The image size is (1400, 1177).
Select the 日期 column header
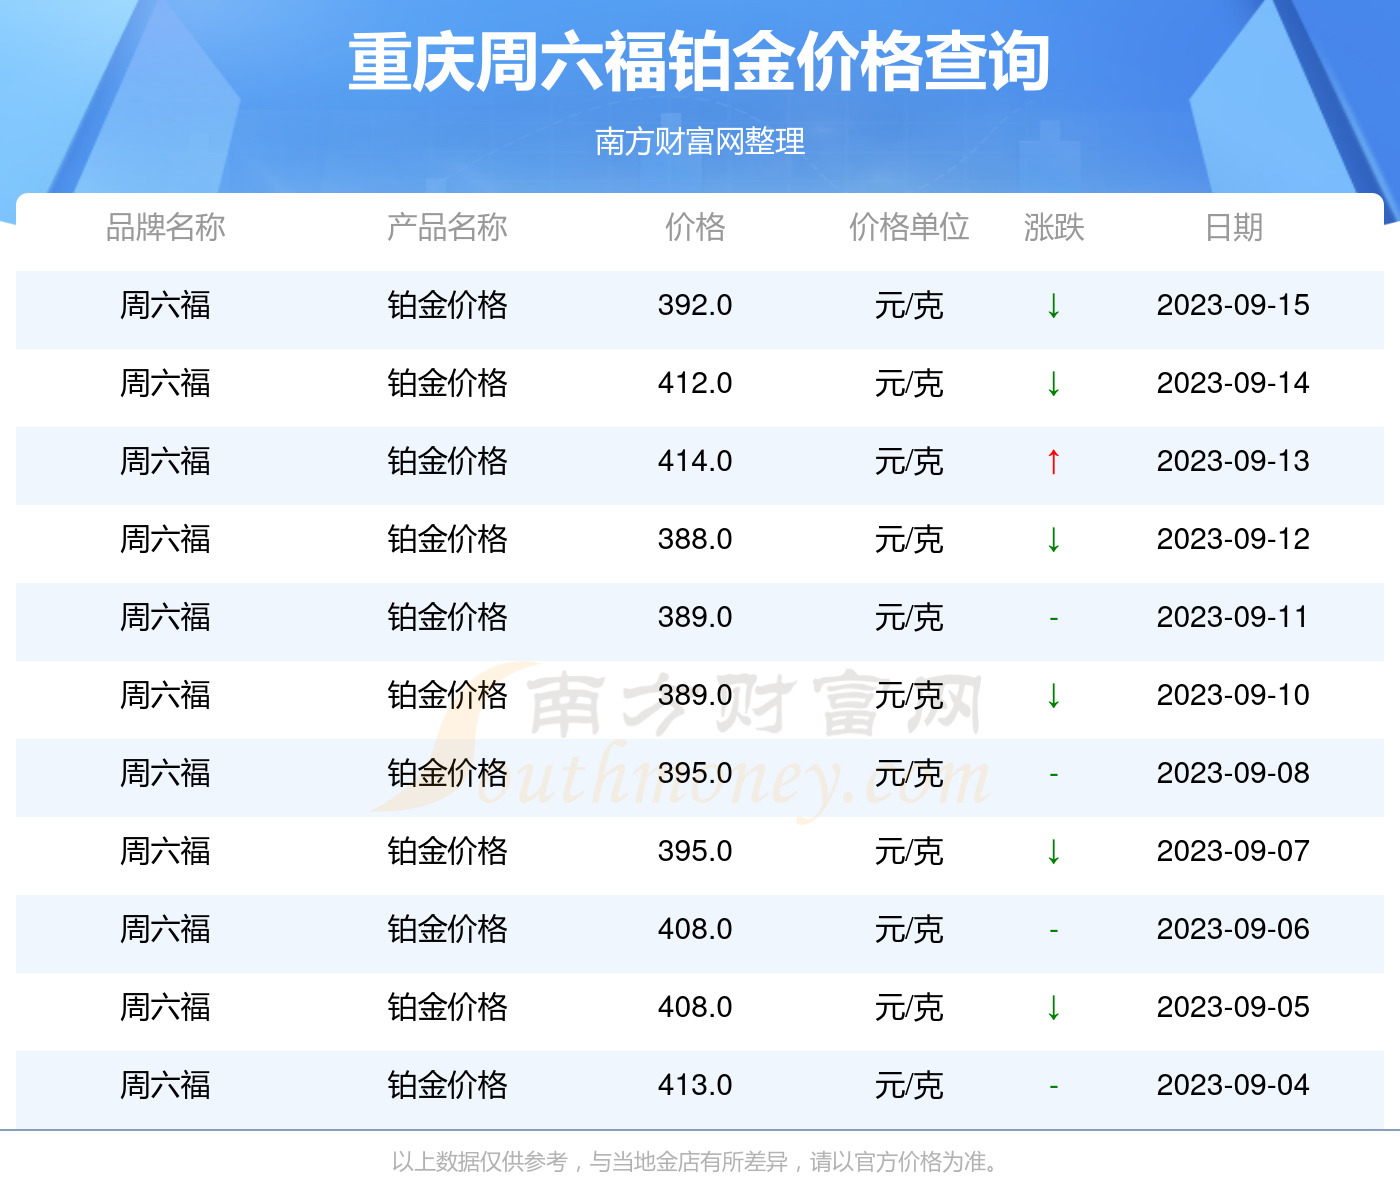1234,227
